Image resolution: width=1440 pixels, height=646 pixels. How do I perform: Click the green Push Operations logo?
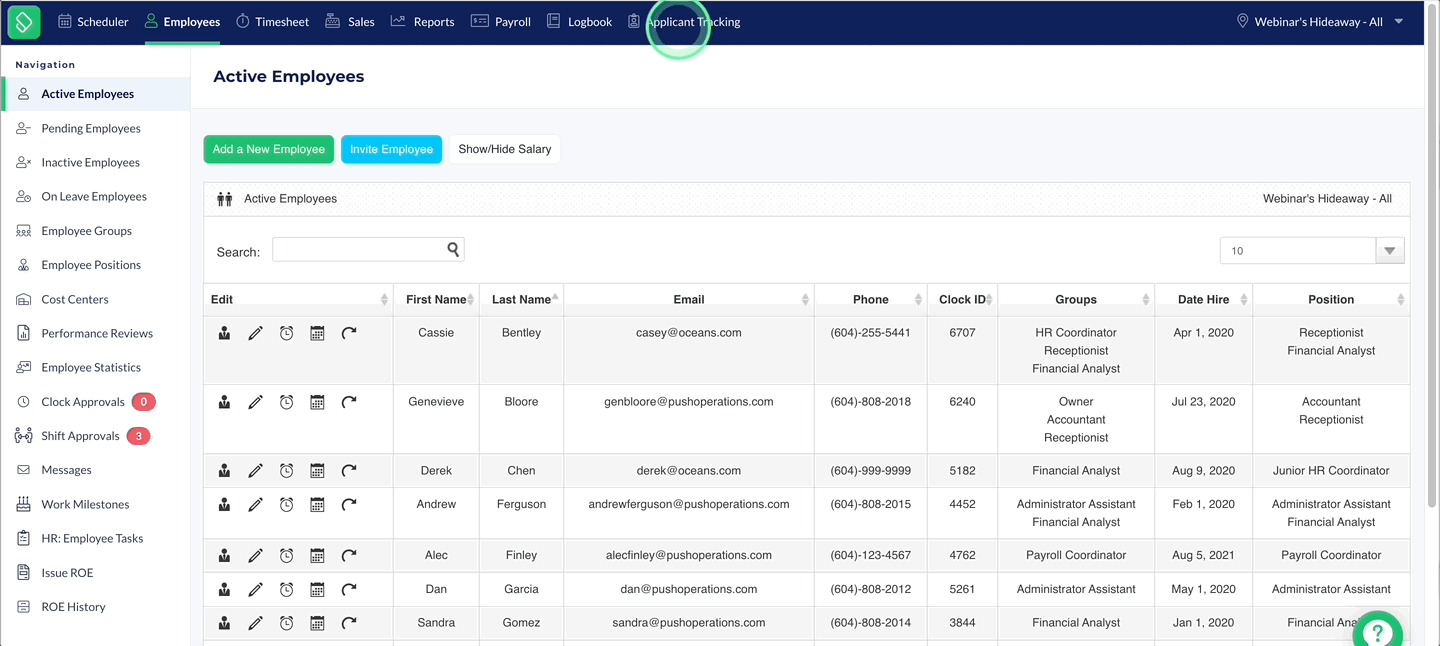click(23, 21)
